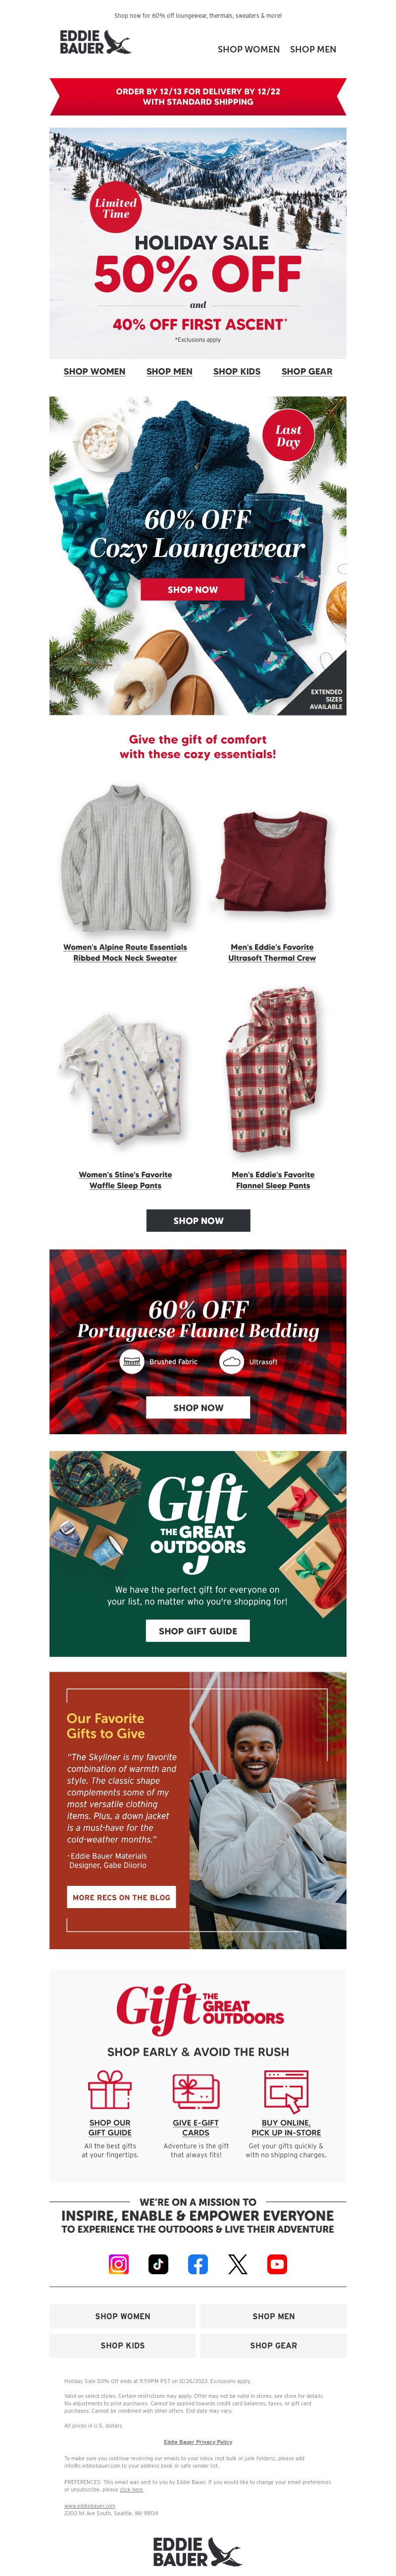The width and height of the screenshot is (396, 2576).
Task: Select SHOP WOMEN in the top header
Action: pyautogui.click(x=249, y=49)
